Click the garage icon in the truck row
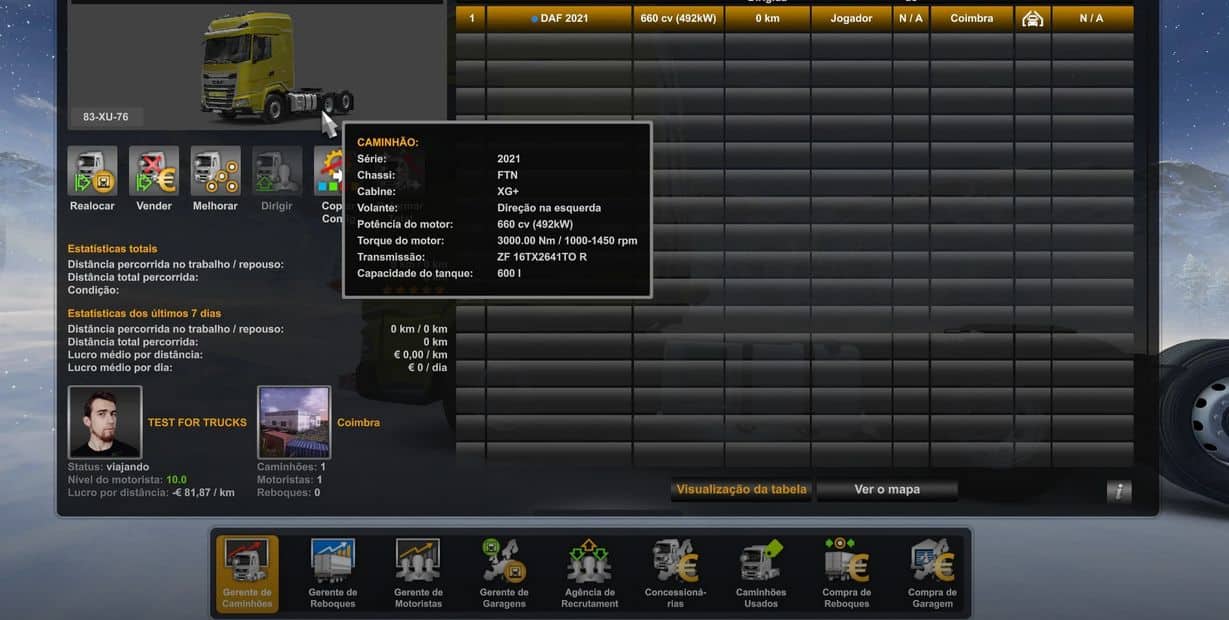Screen dimensions: 1229x620 click(1033, 18)
